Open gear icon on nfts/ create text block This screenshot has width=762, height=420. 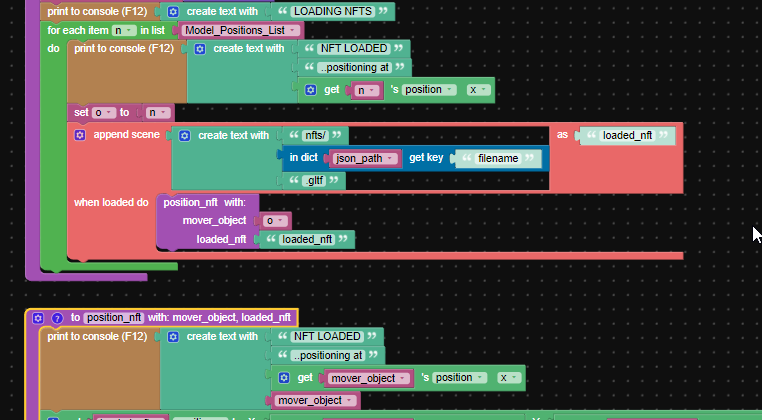(x=185, y=136)
